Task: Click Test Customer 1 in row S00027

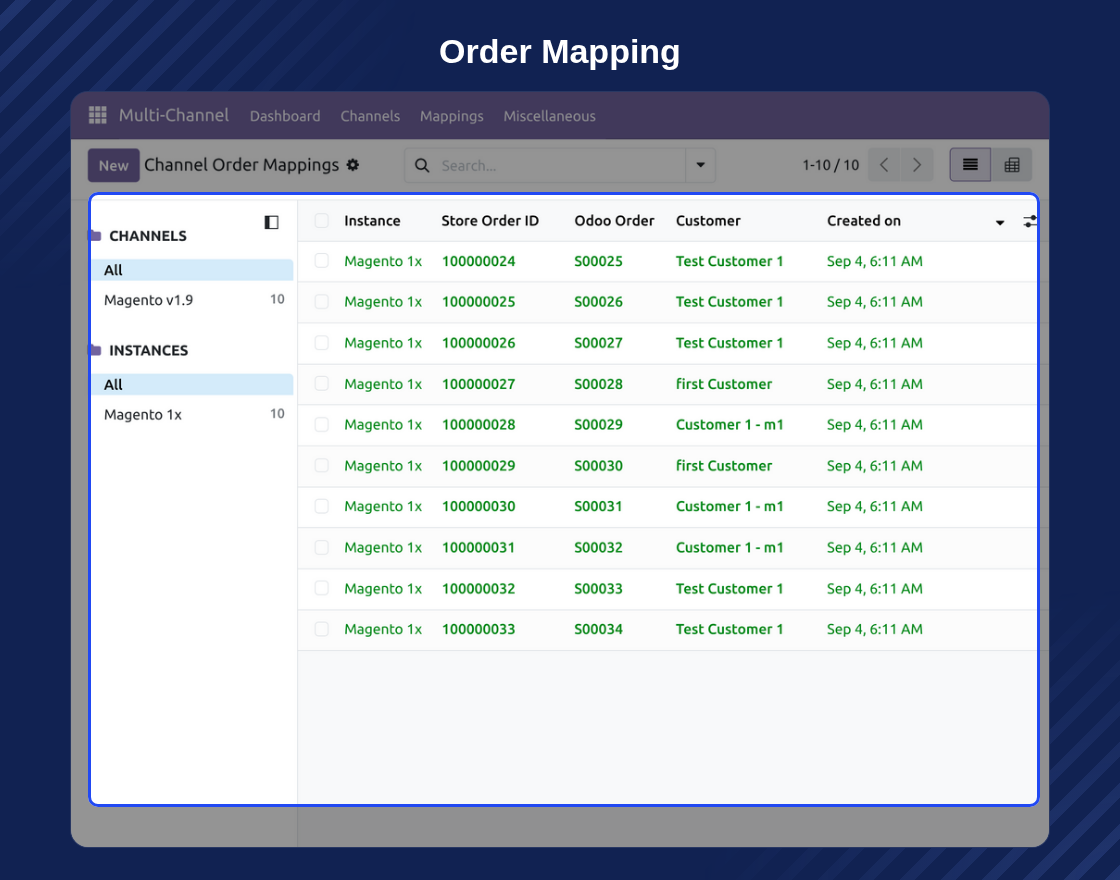Action: (x=729, y=343)
